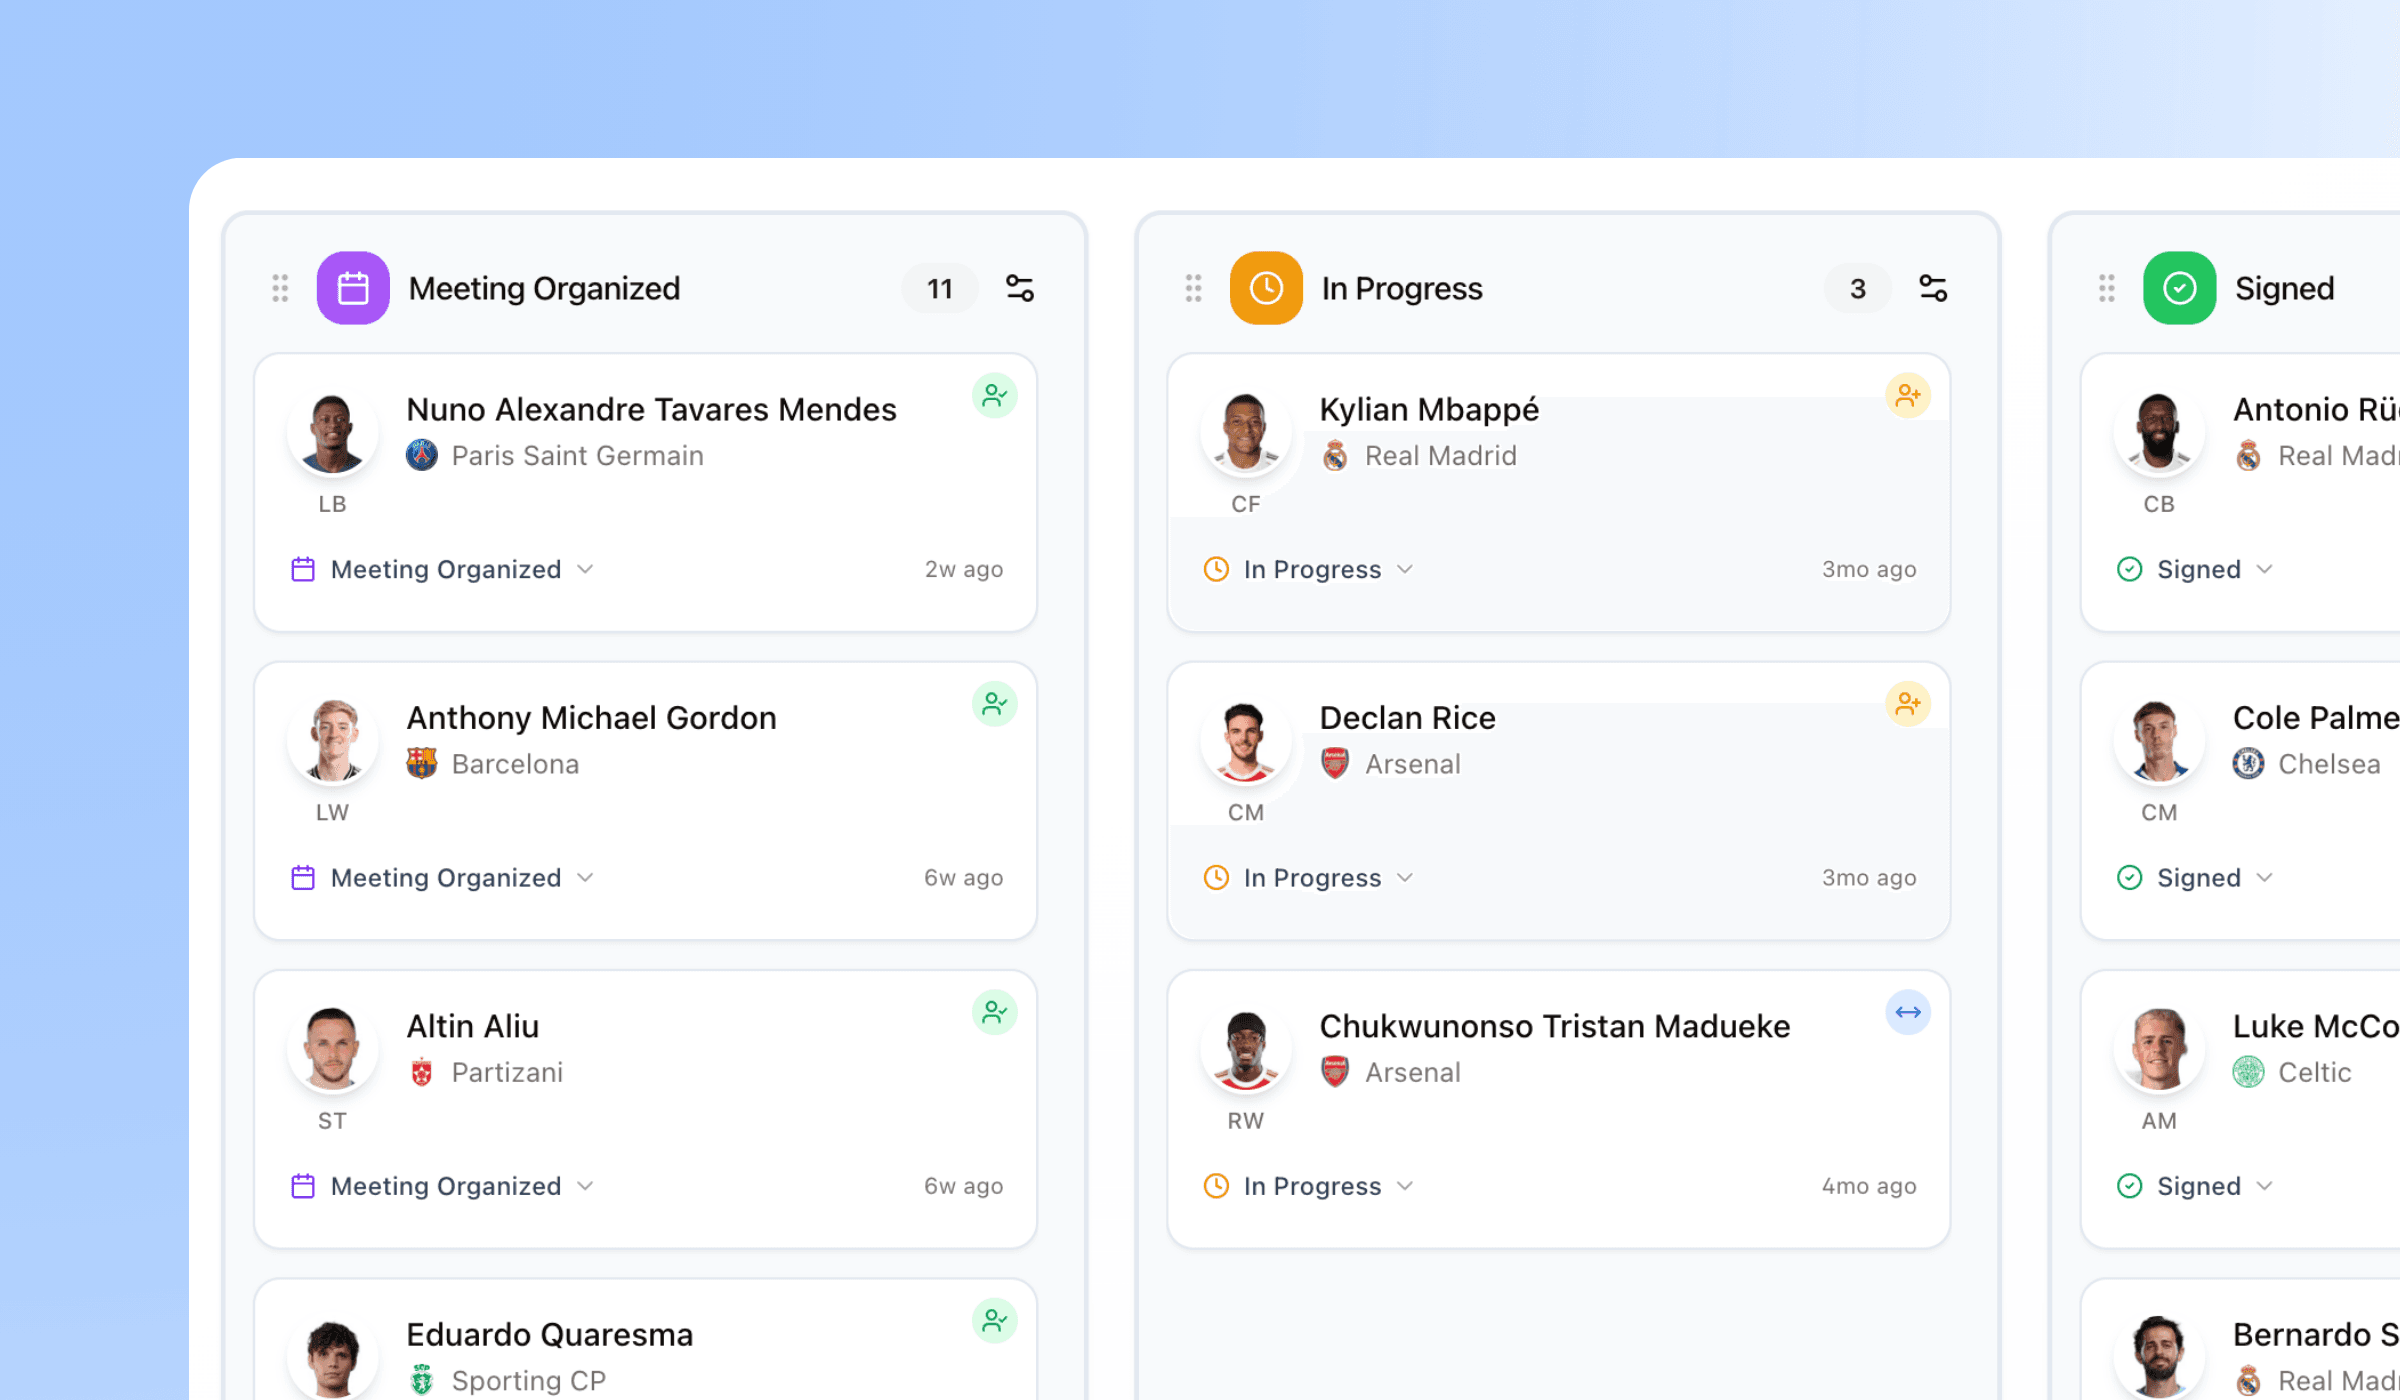Screen dimensions: 2400x1400
Task: Click the green user-check badge on Eduardo Quaresma card
Action: [x=995, y=1321]
